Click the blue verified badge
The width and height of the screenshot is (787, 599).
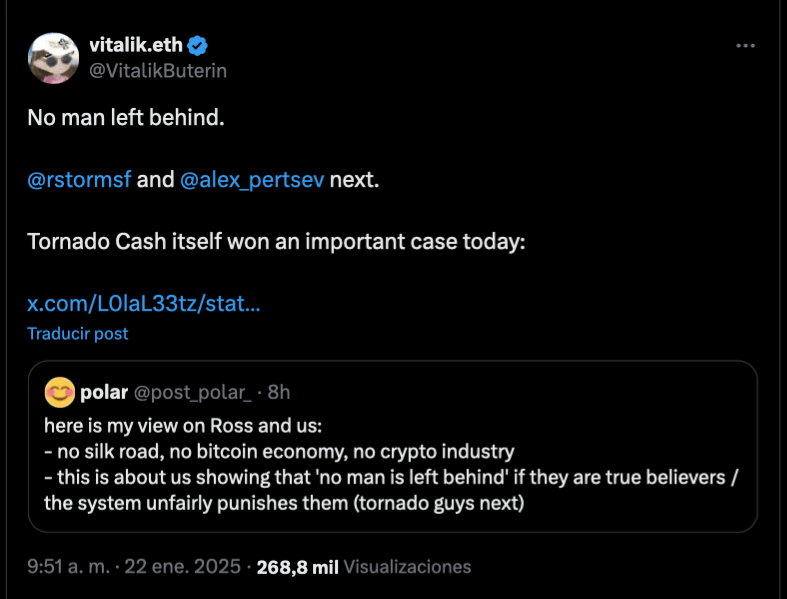tap(199, 45)
